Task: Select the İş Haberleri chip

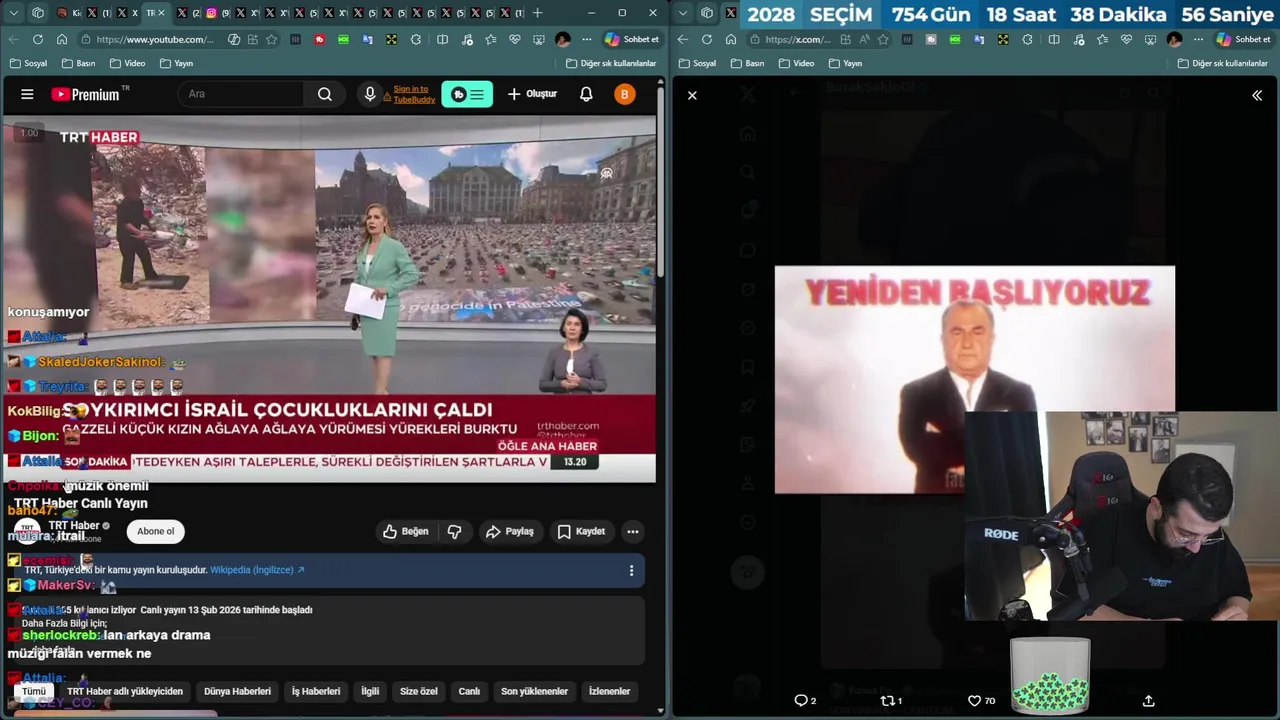Action: point(316,691)
